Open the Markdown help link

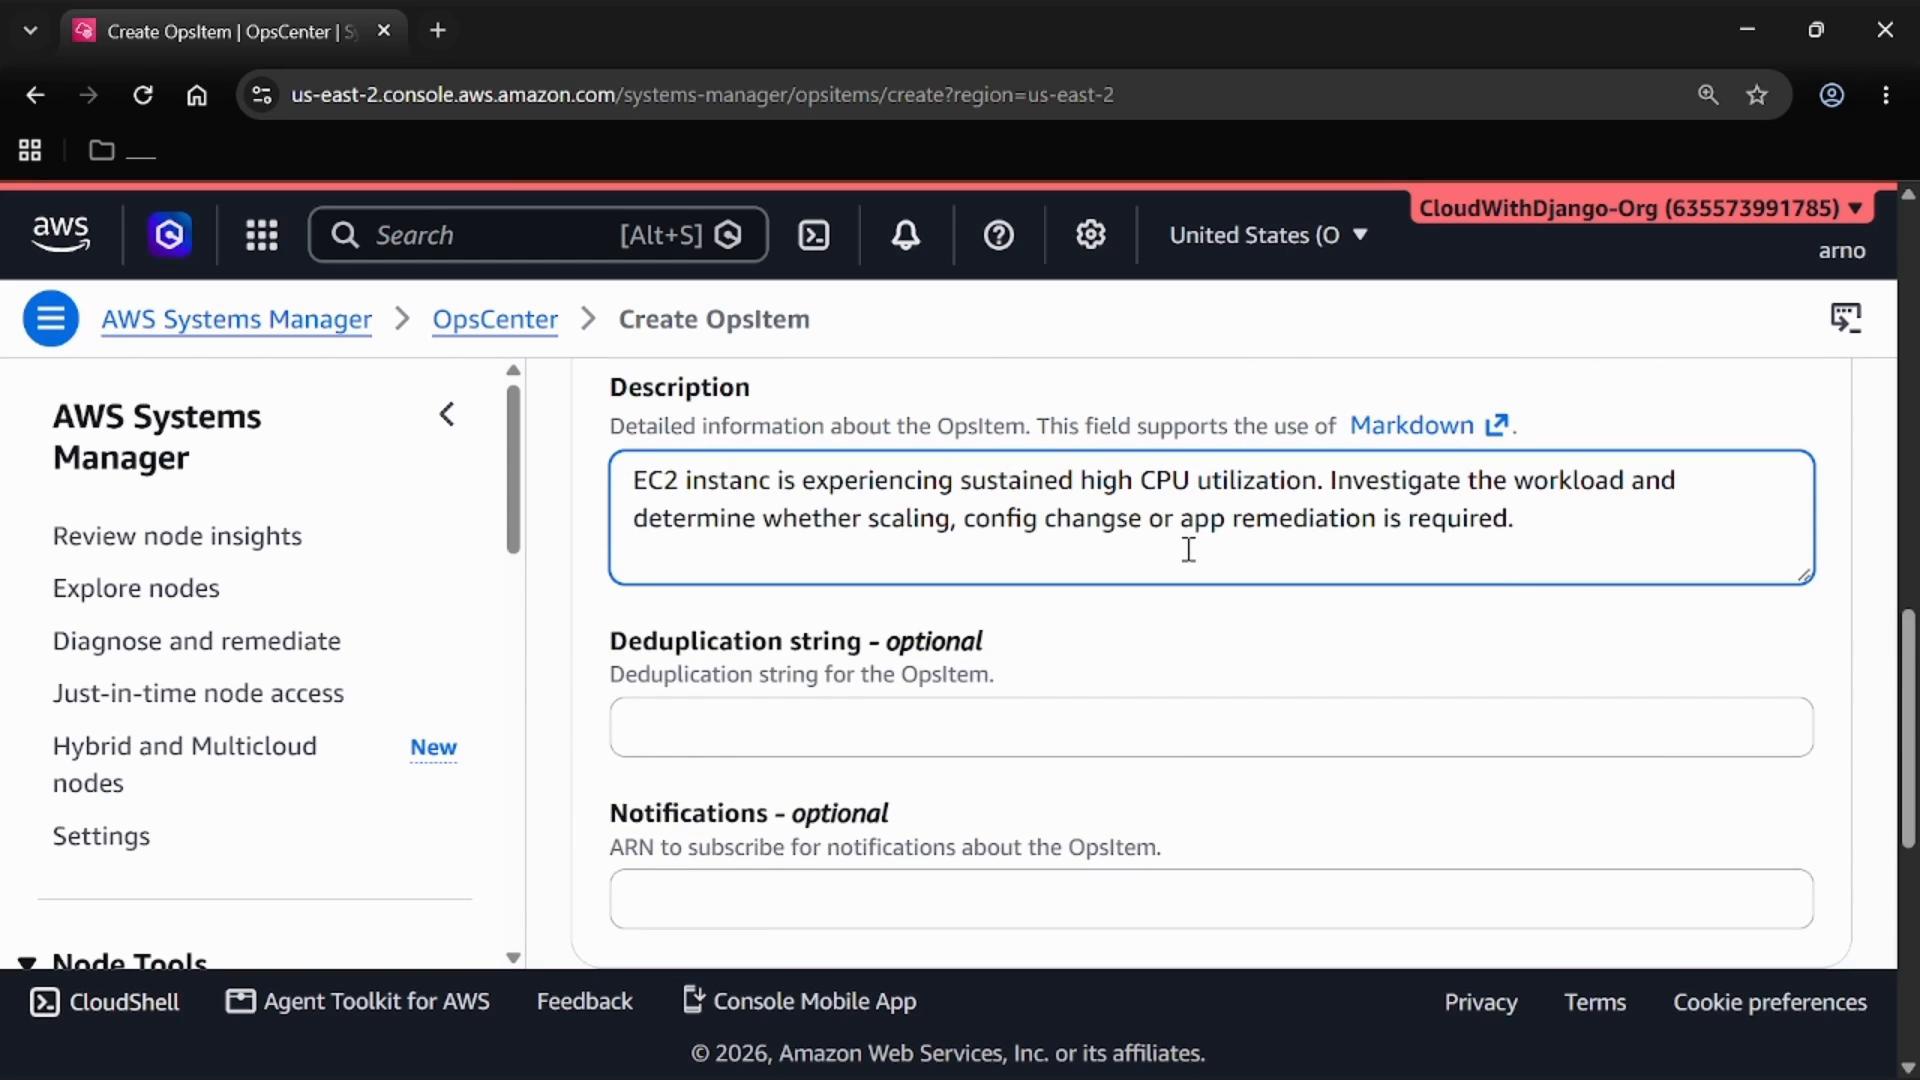1428,425
